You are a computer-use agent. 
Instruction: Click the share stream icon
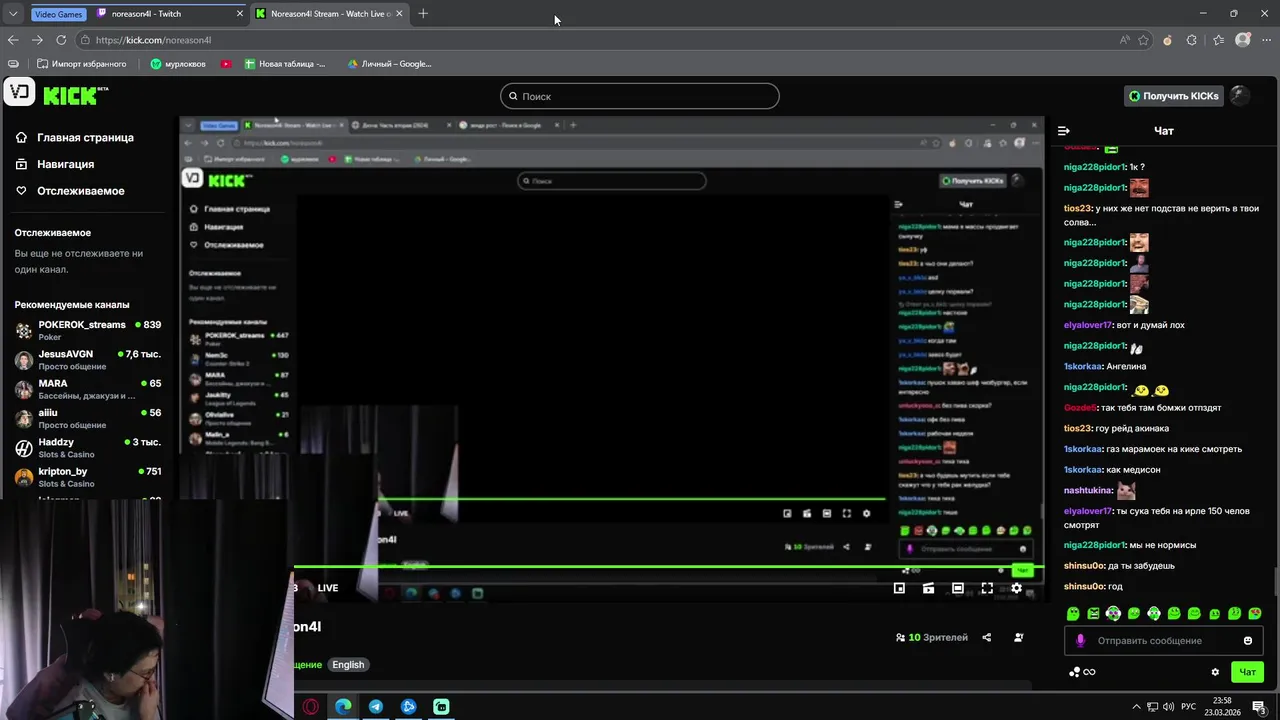coord(987,637)
